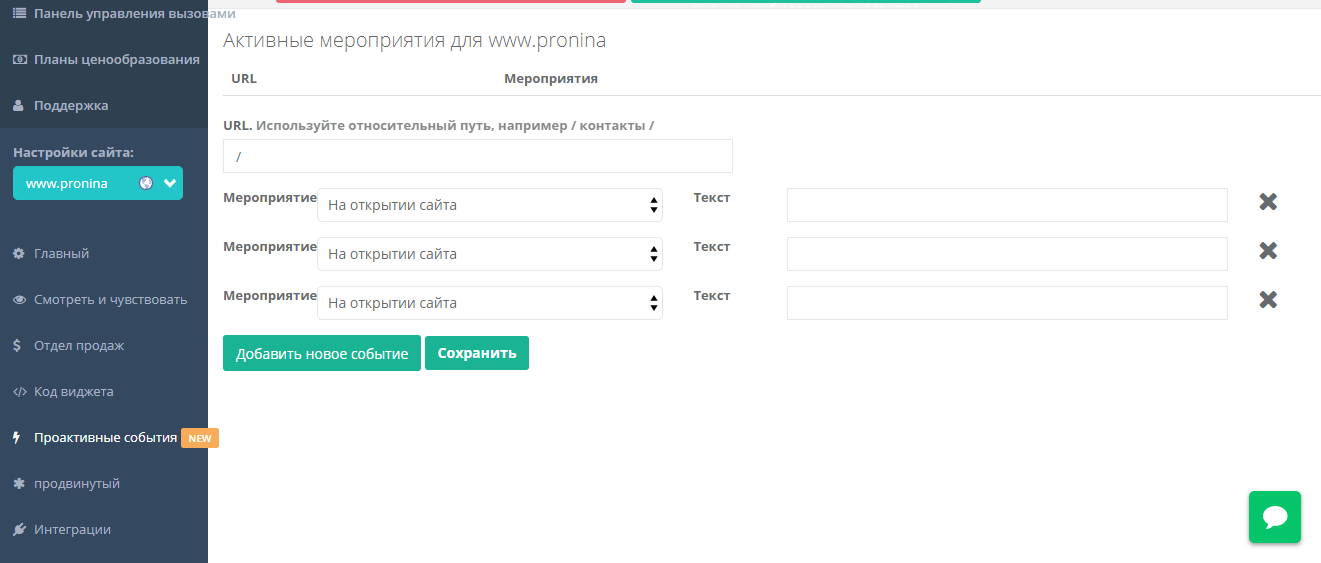The height and width of the screenshot is (563, 1321).
Task: Go to Панель управления вызовами
Action: (x=134, y=14)
